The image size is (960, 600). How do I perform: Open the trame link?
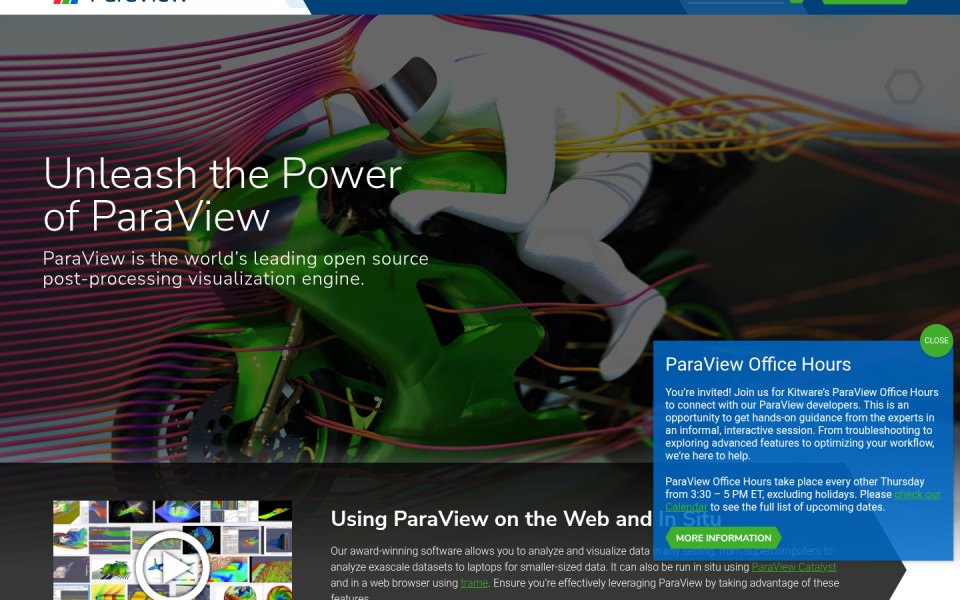474,583
